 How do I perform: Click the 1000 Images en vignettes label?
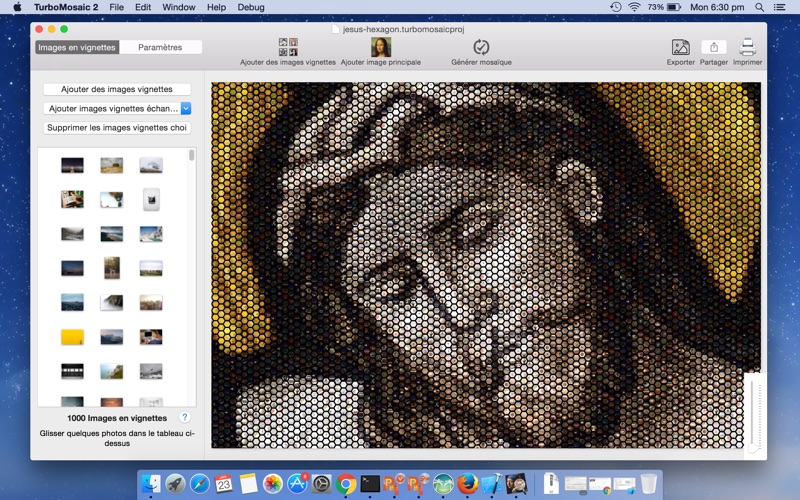coord(117,418)
